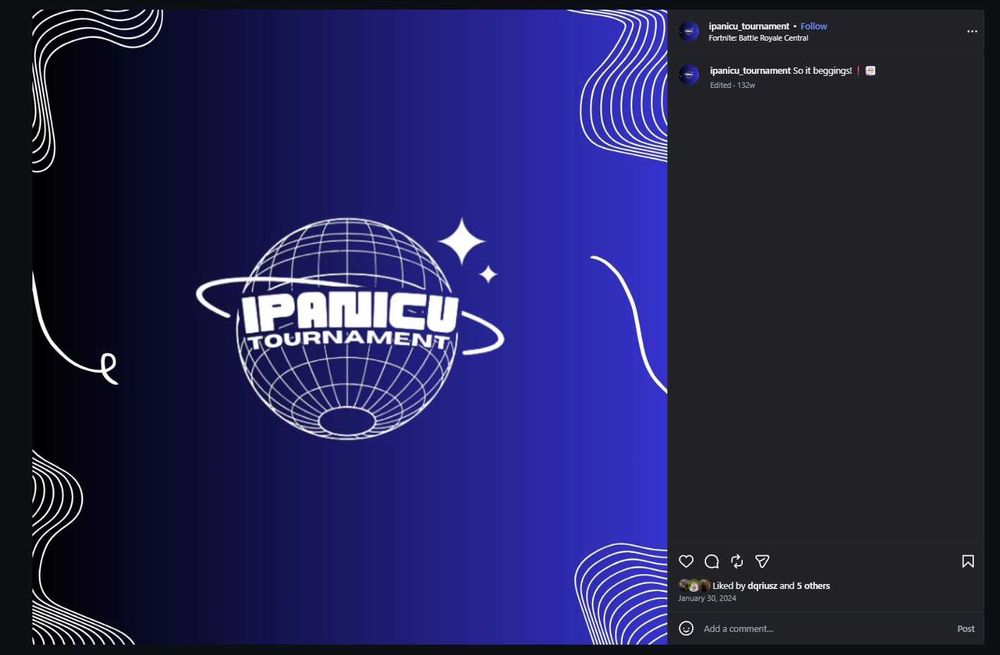Open the profile picture beside the caption
Image resolution: width=1000 pixels, height=655 pixels.
click(689, 75)
